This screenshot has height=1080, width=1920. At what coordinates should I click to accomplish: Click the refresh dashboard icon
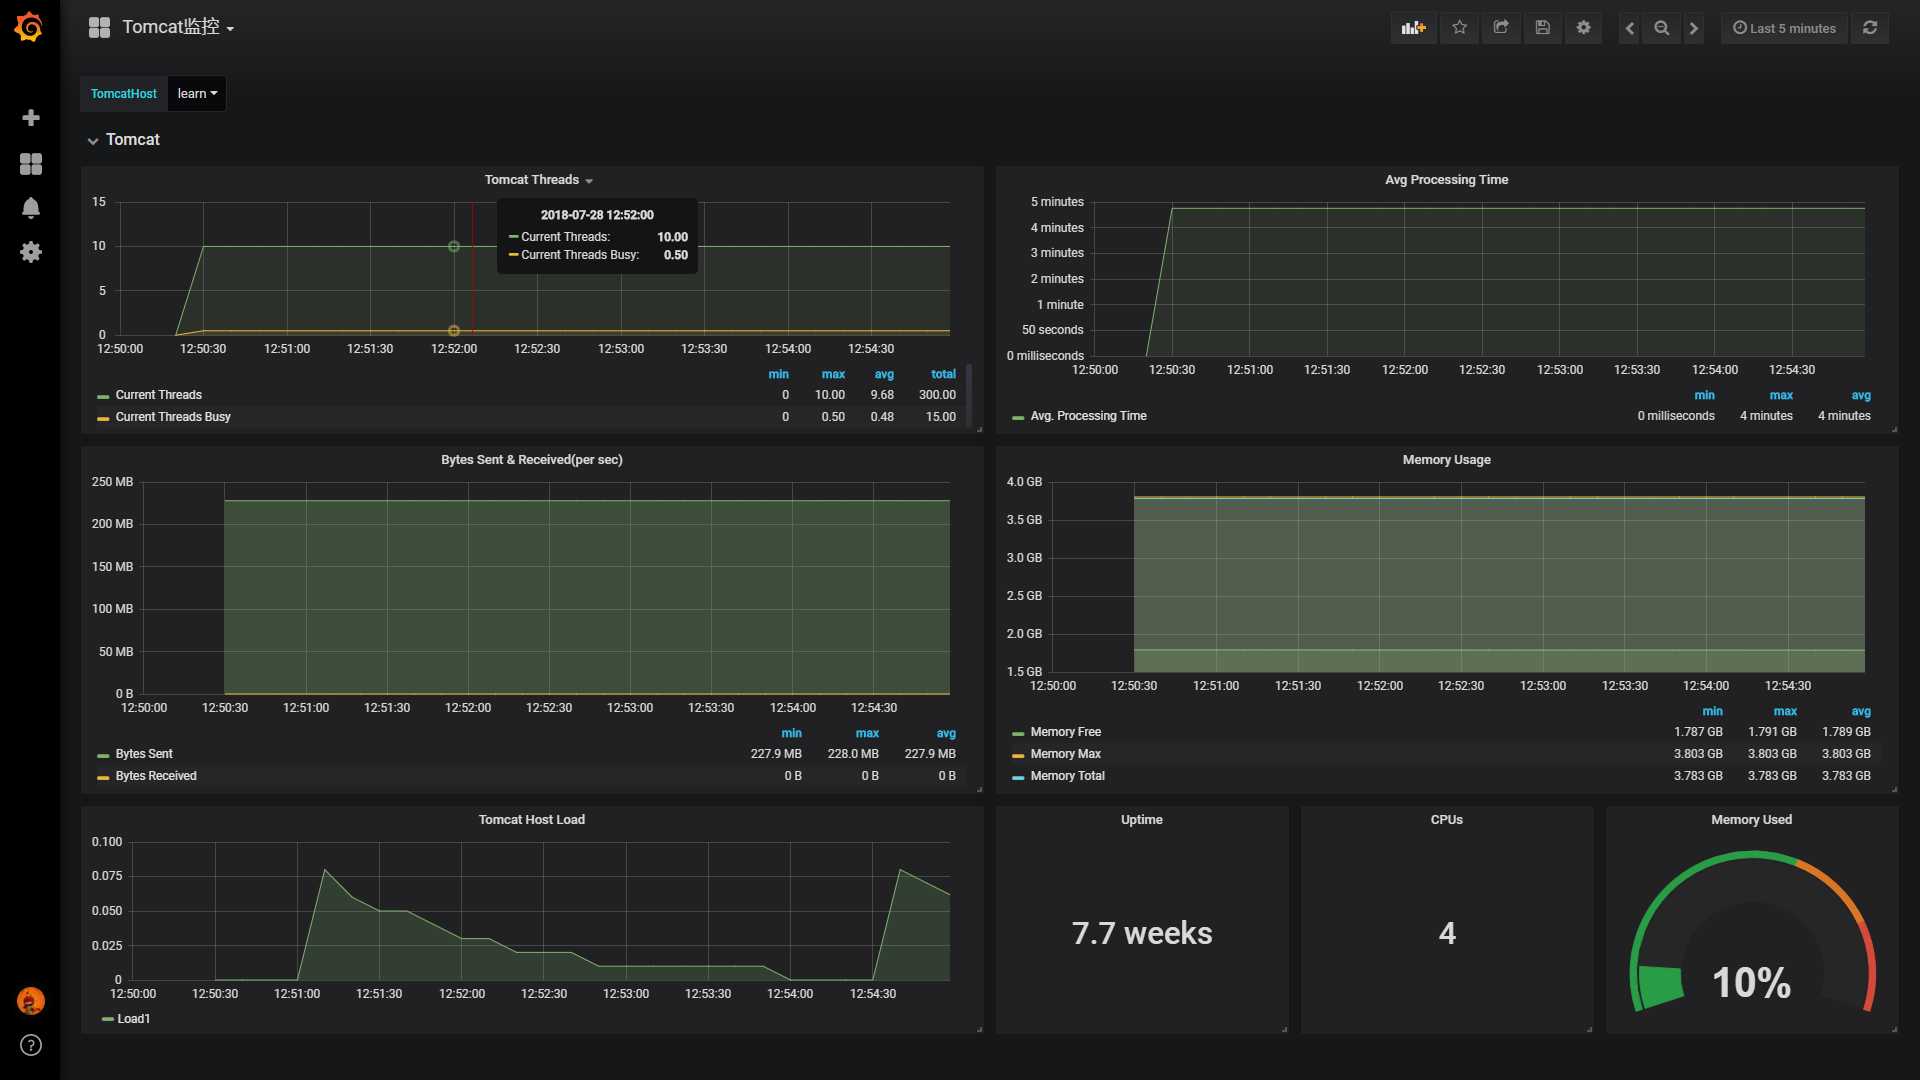(1871, 26)
